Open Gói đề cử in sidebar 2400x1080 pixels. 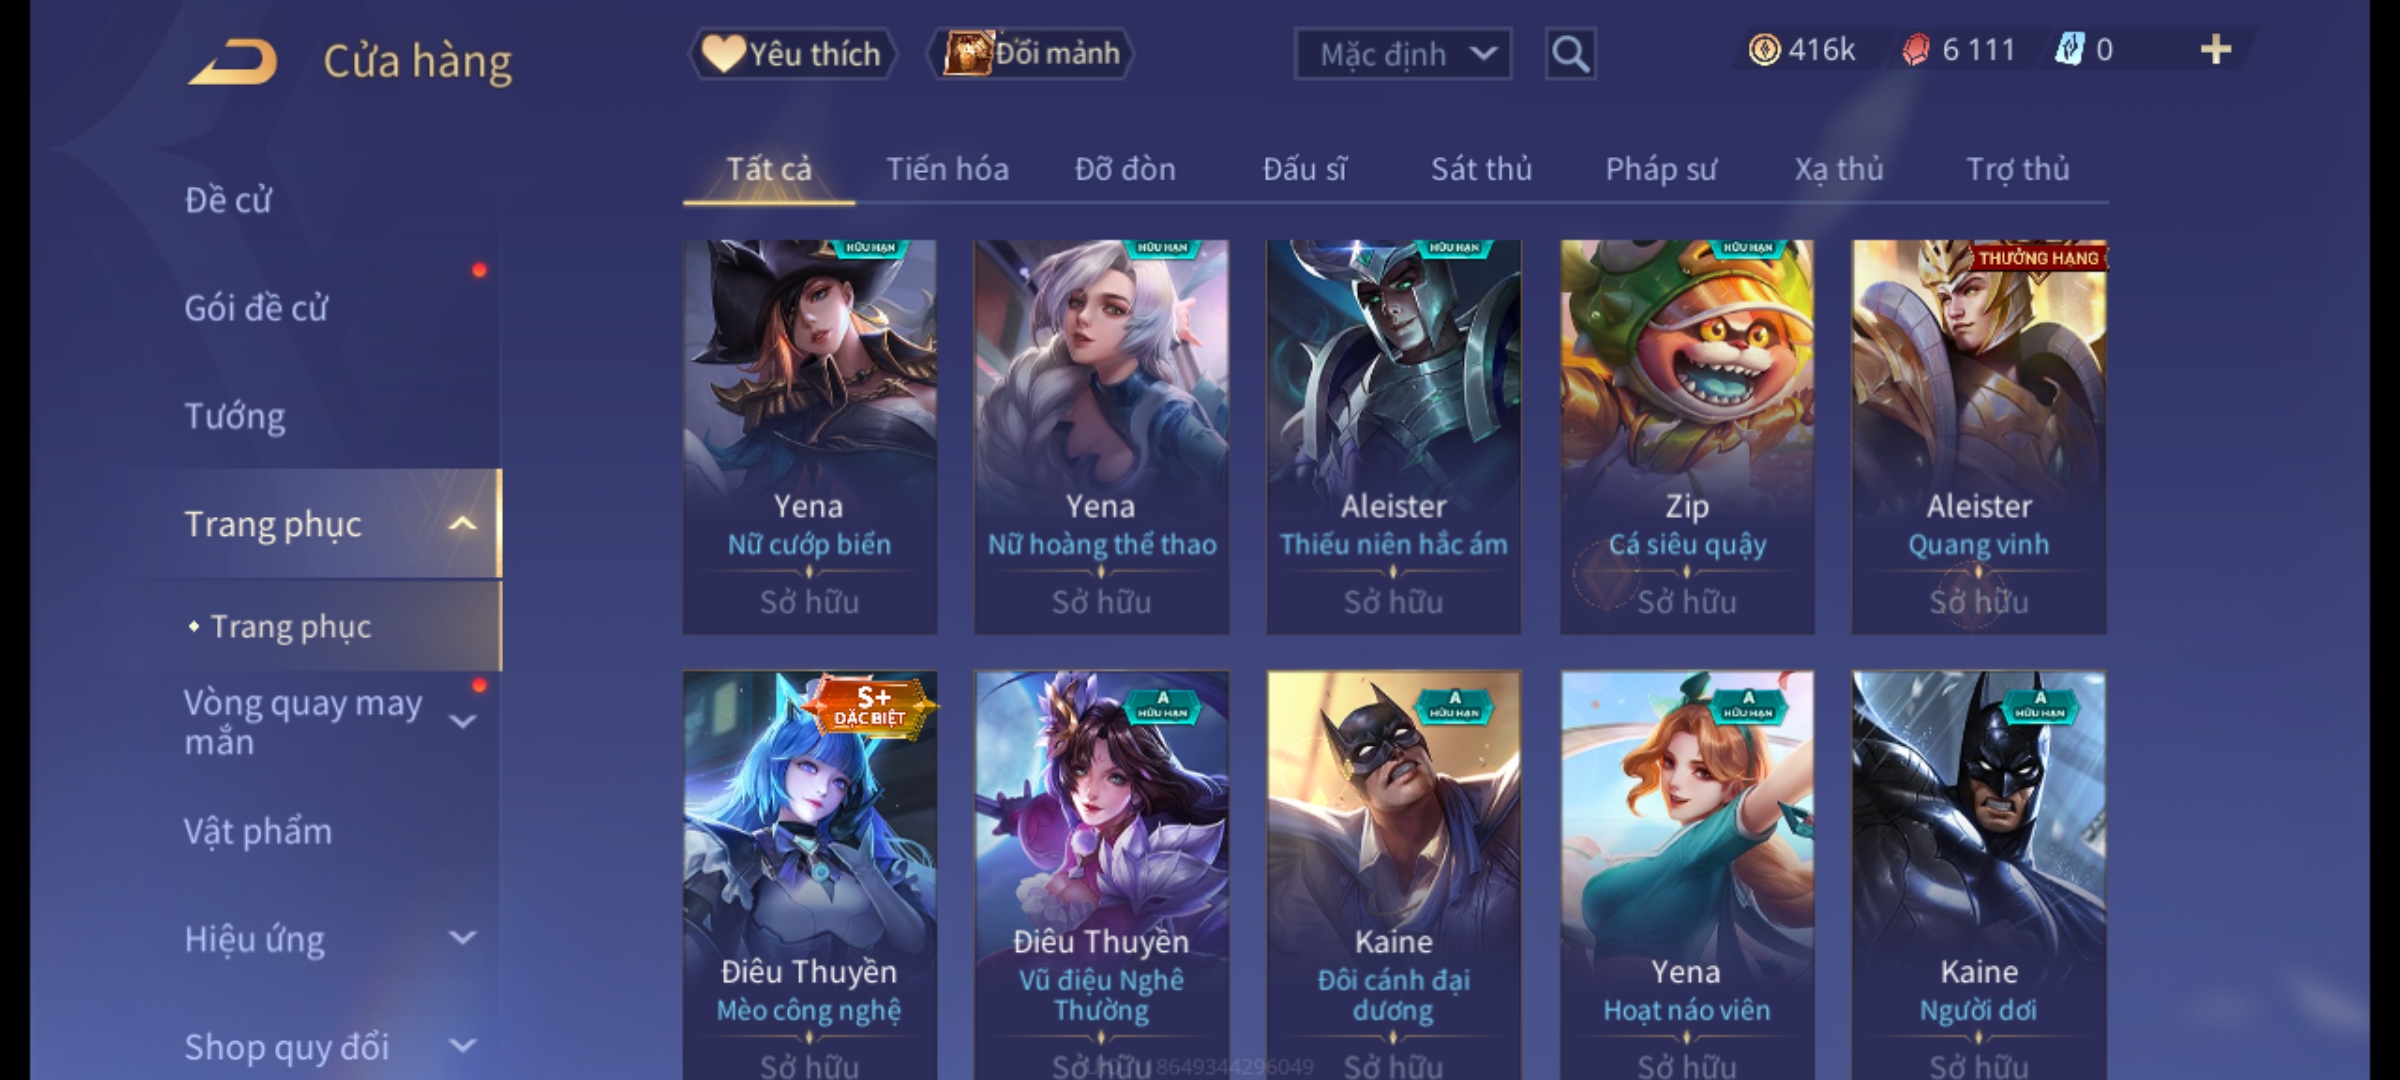tap(256, 308)
